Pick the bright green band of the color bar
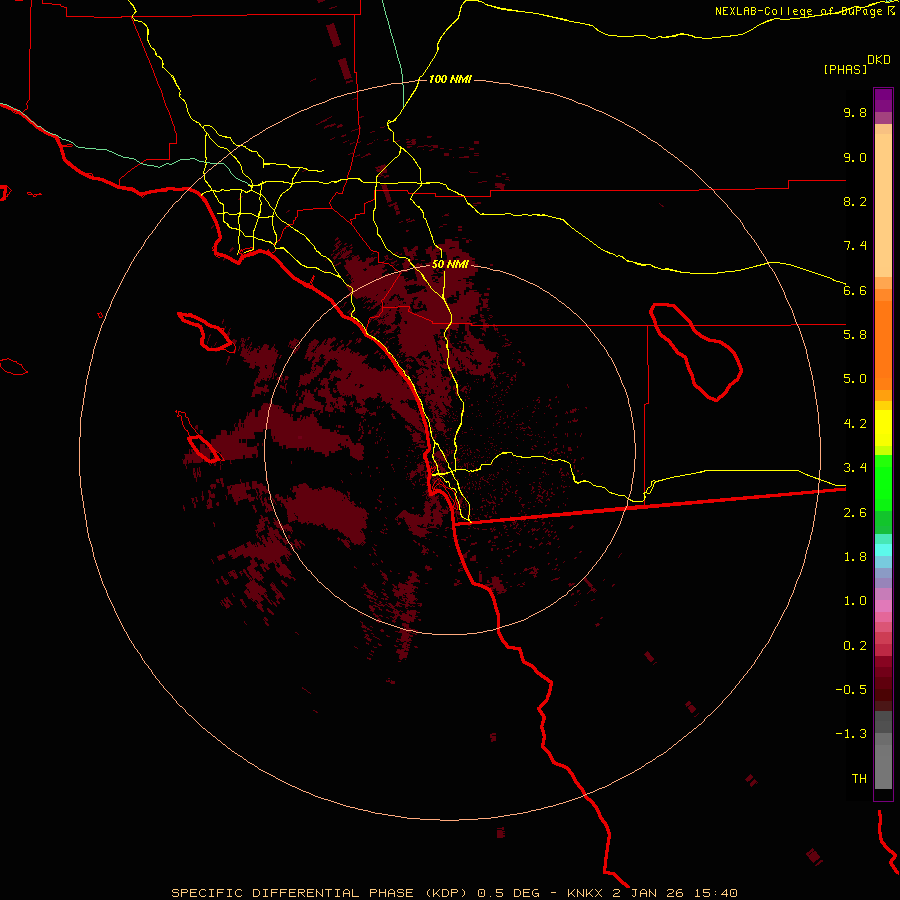The image size is (900, 900). [883, 483]
